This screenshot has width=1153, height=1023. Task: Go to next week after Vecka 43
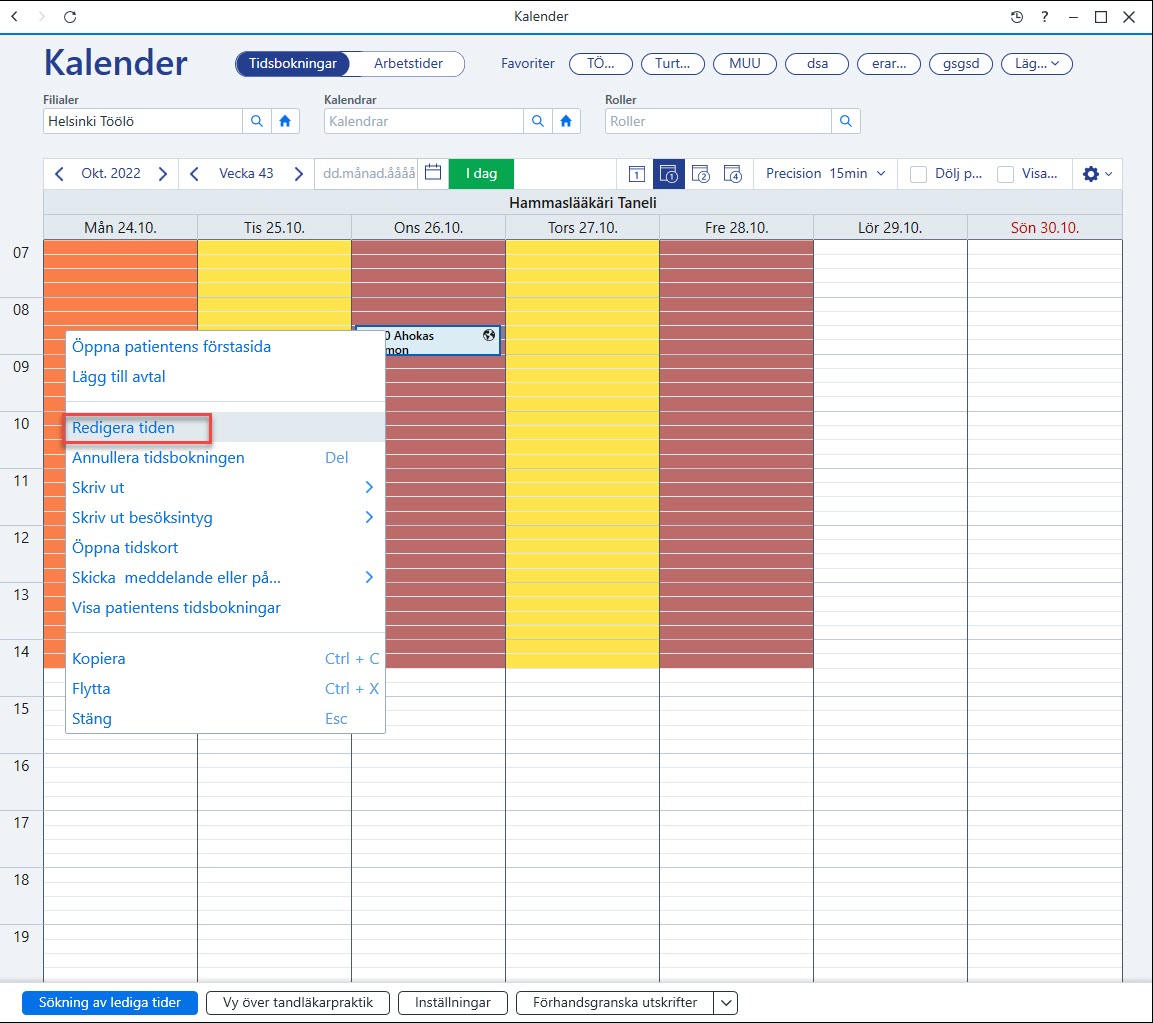[299, 174]
